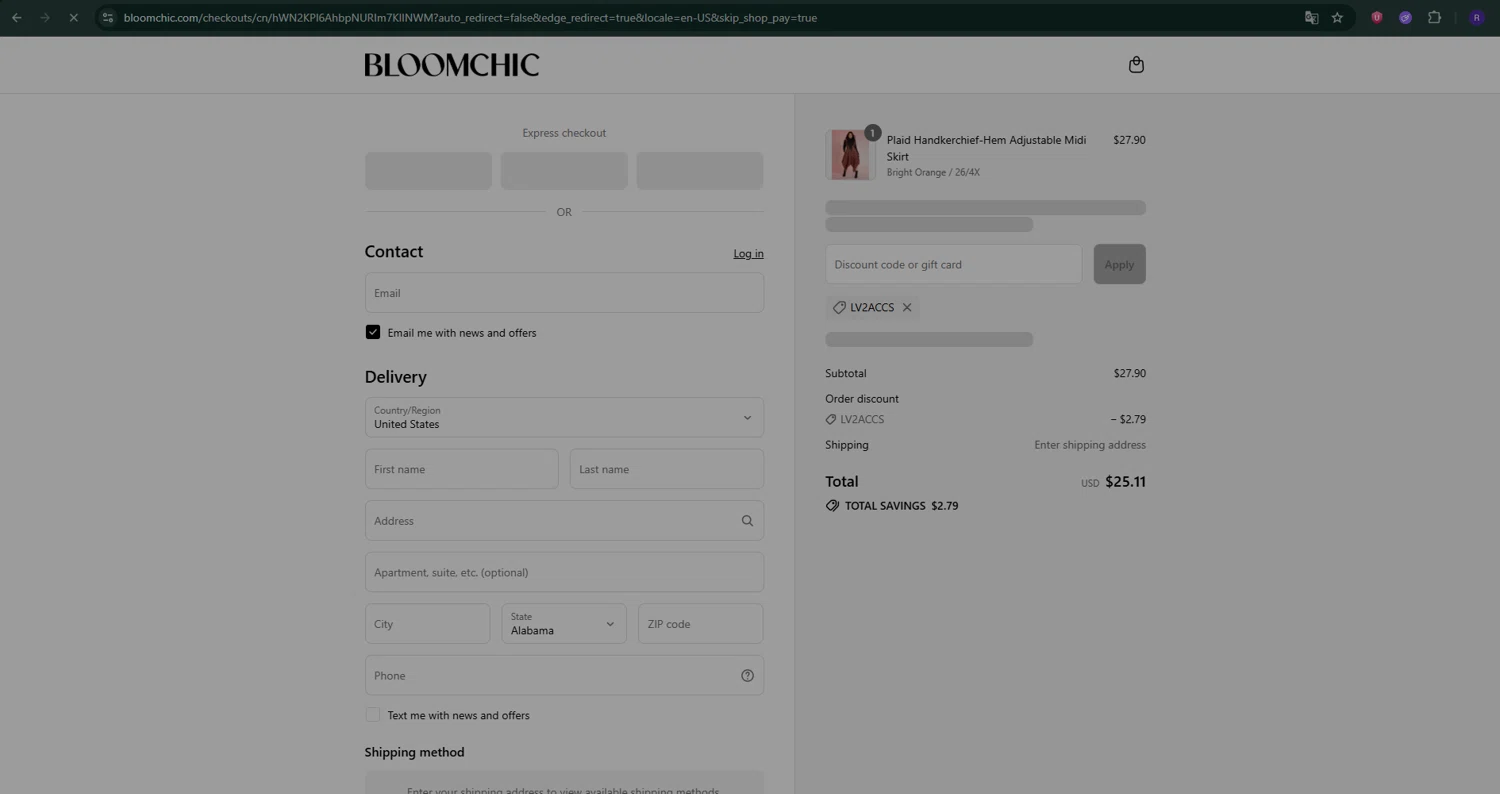The width and height of the screenshot is (1500, 794).
Task: Bookmark this page with the star icon
Action: pyautogui.click(x=1337, y=17)
